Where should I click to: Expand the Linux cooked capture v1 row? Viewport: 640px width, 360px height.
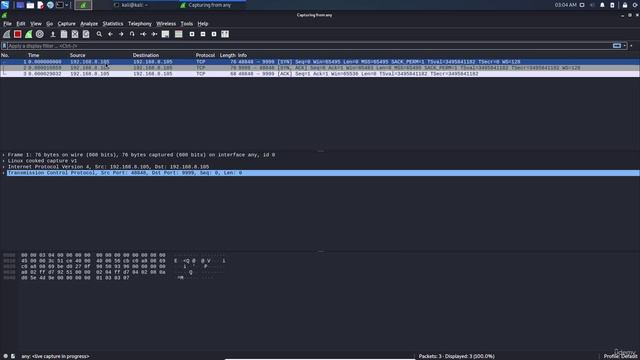(x=4, y=161)
